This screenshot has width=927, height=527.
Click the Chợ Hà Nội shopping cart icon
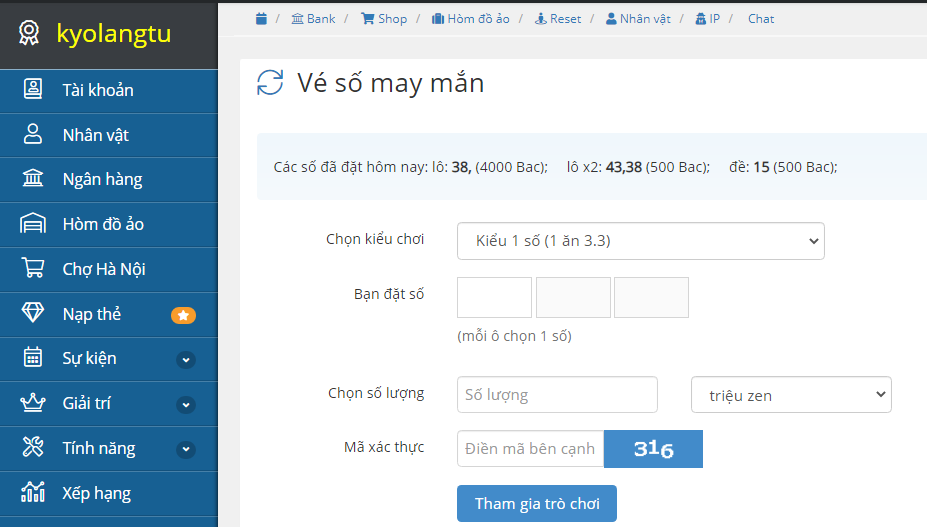coord(33,269)
